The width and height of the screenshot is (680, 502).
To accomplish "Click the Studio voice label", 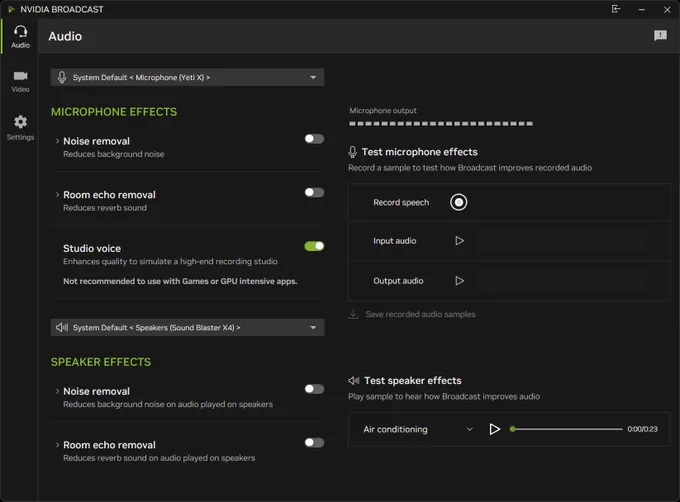I will pos(92,248).
